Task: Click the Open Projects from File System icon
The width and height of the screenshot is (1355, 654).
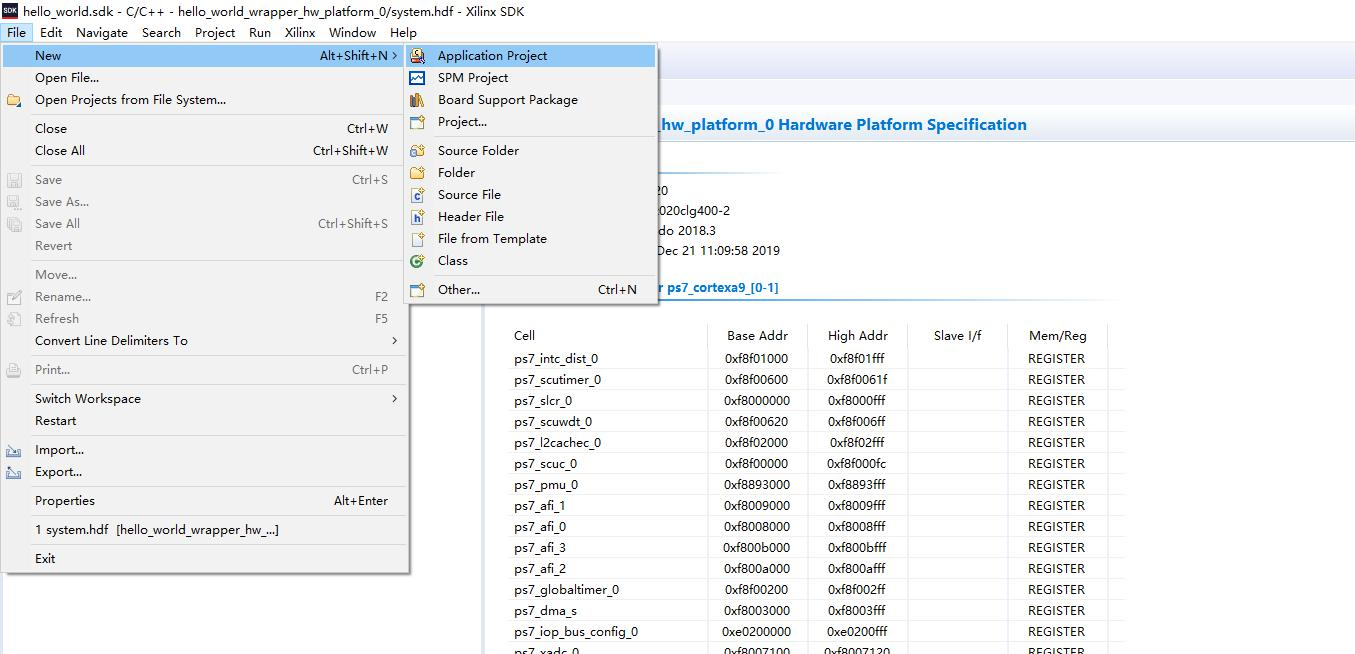Action: coord(14,100)
